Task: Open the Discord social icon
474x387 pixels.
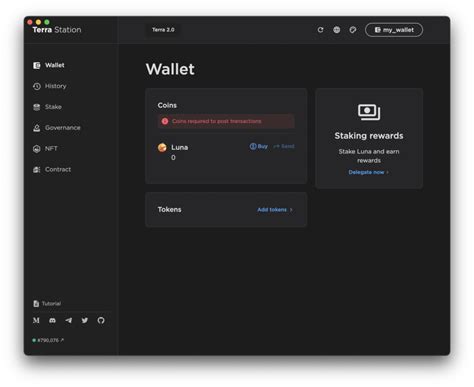Action: click(52, 320)
